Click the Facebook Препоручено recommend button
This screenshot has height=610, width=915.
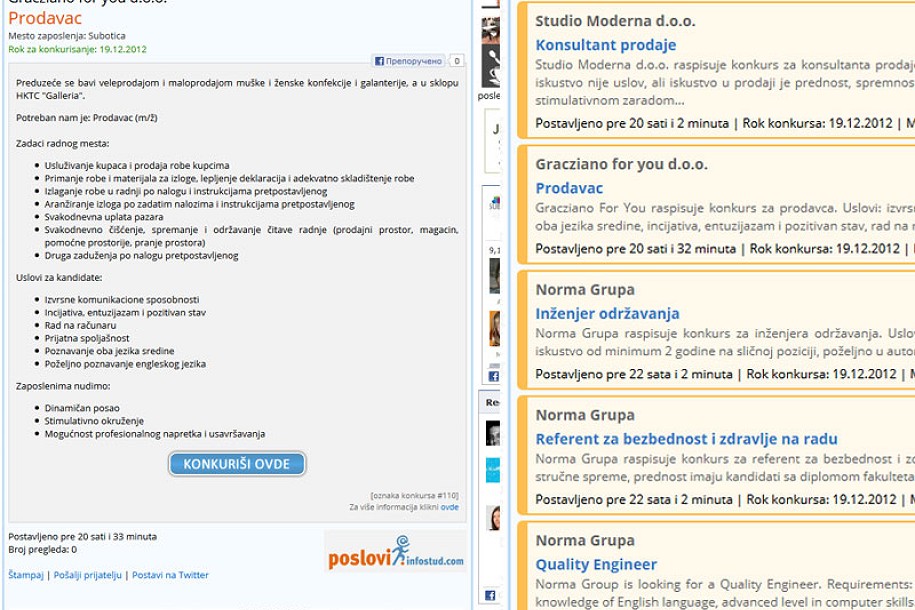(x=408, y=61)
